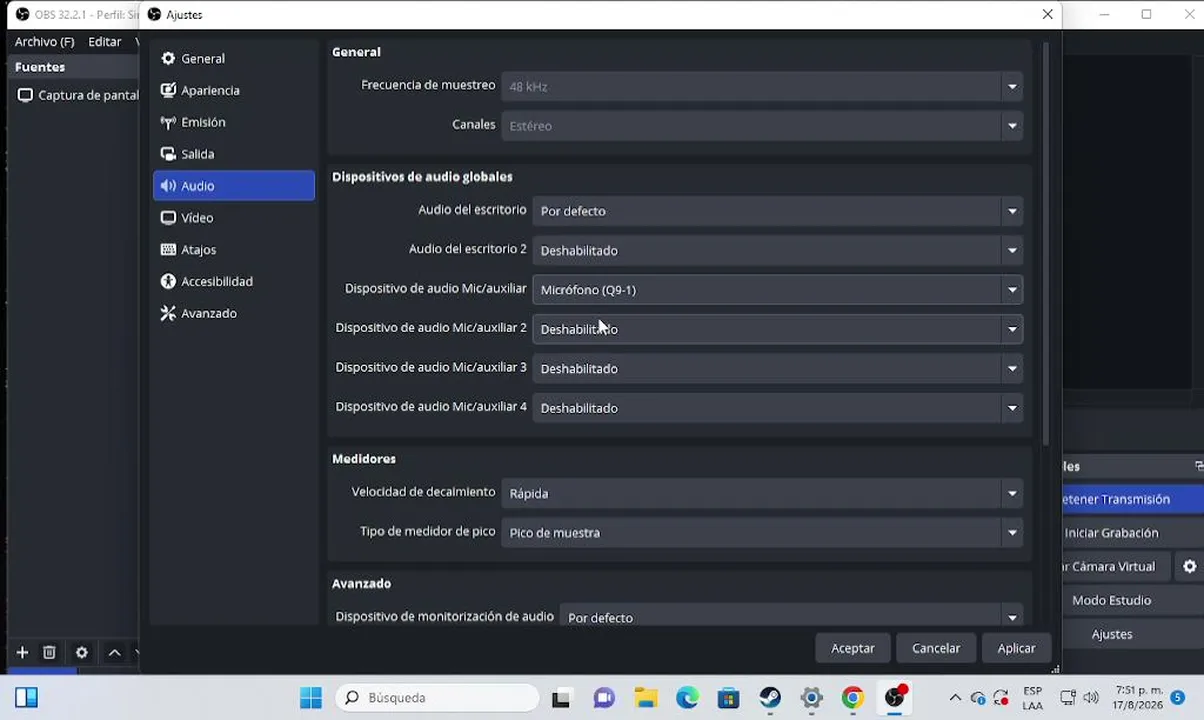Open the Atajos settings section

(234, 250)
